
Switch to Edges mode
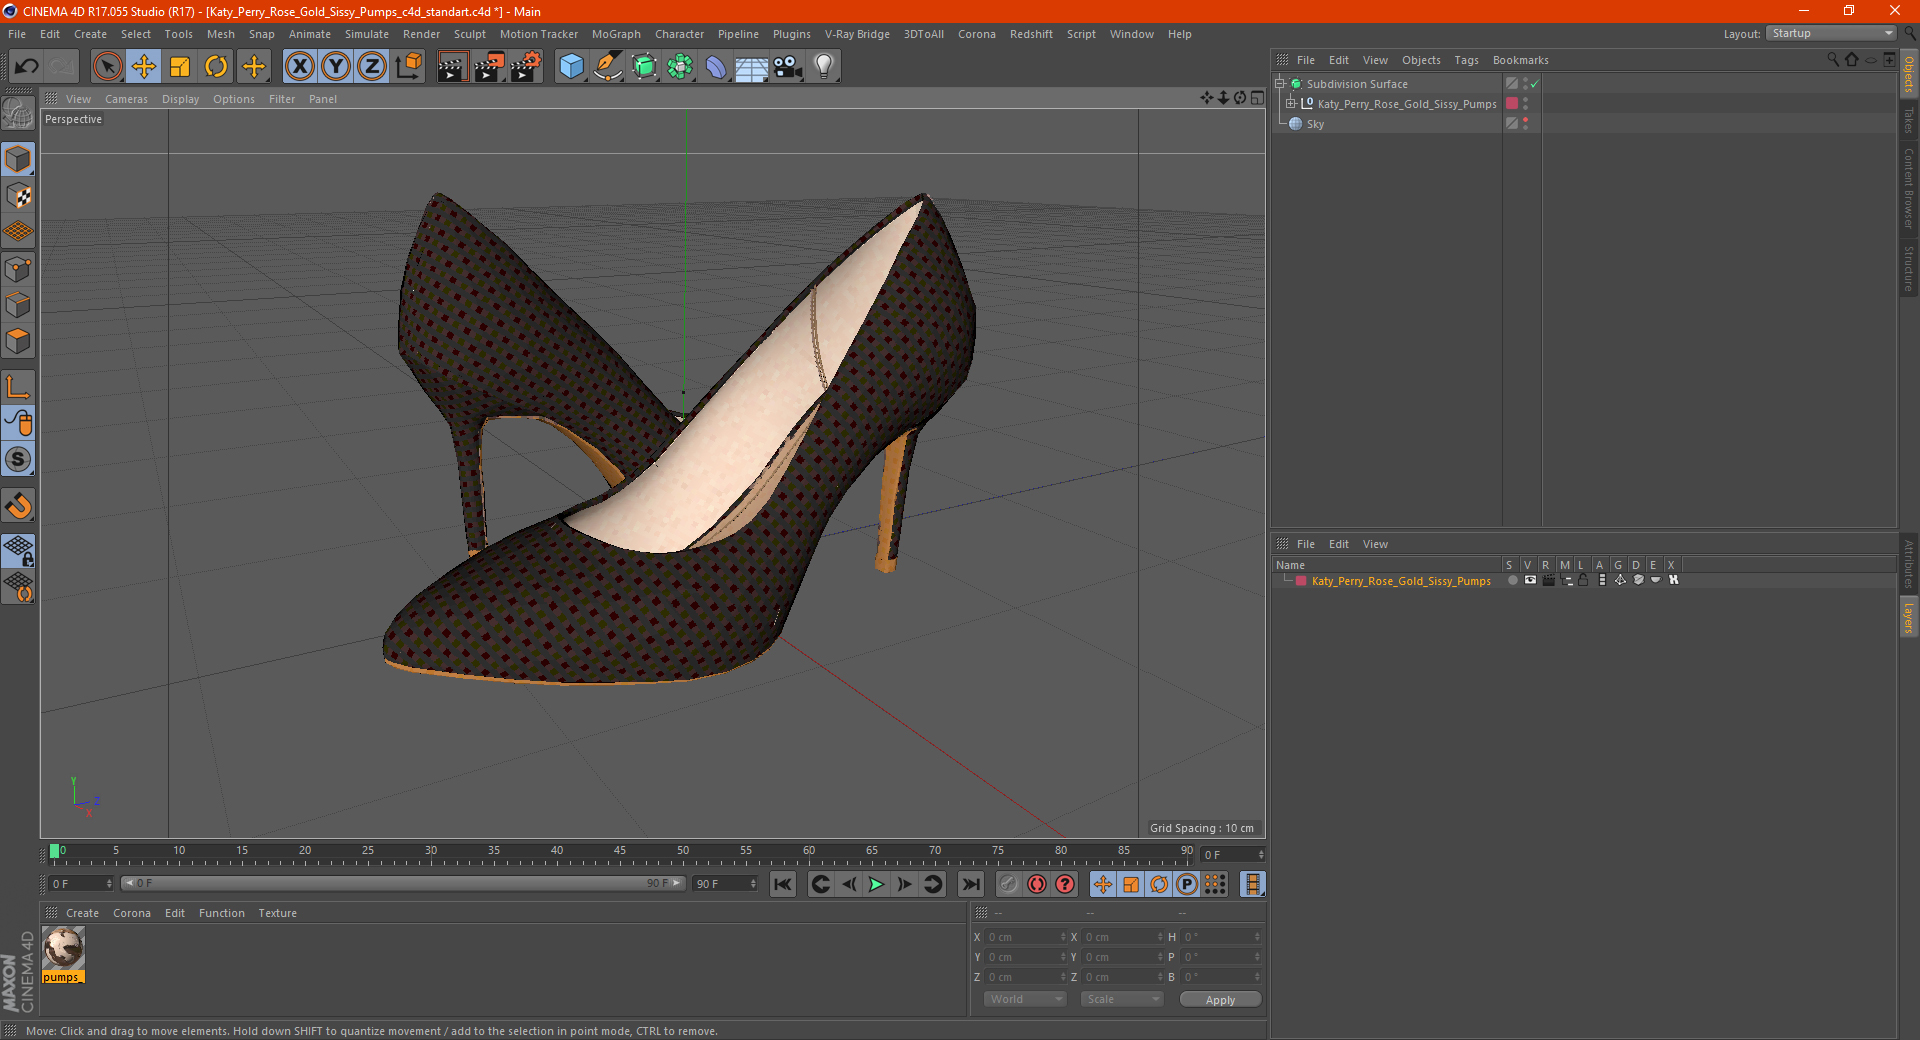pyautogui.click(x=18, y=305)
